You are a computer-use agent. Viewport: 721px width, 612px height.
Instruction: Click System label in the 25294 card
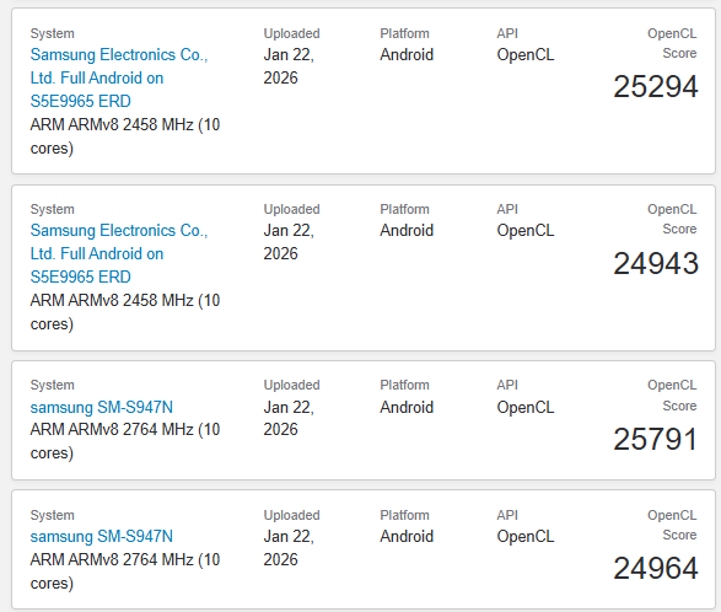click(x=52, y=34)
